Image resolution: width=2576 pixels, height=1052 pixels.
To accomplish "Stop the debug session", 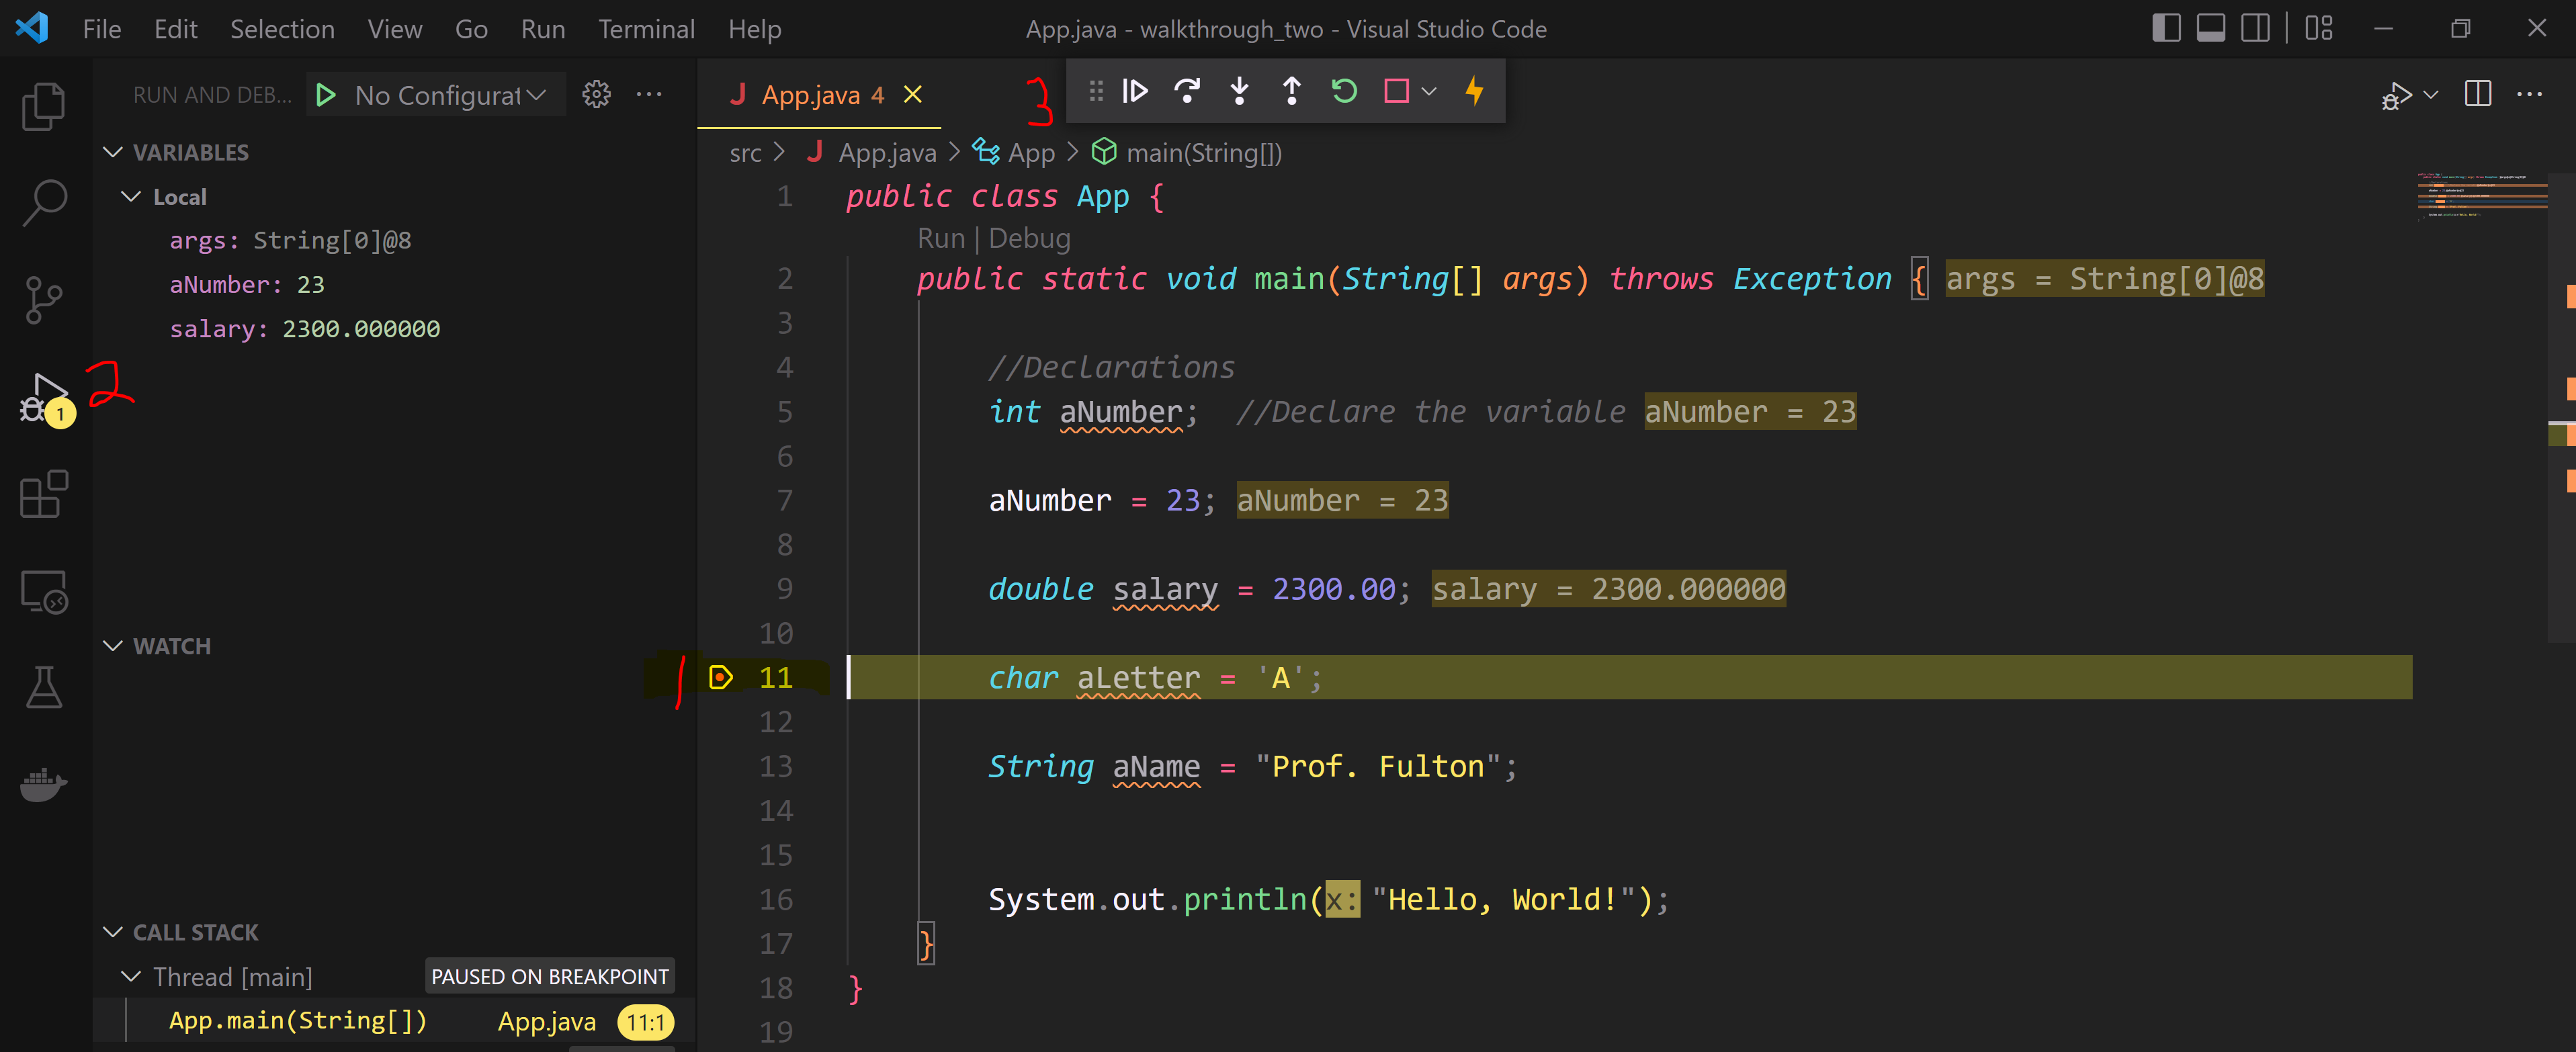I will click(1397, 91).
